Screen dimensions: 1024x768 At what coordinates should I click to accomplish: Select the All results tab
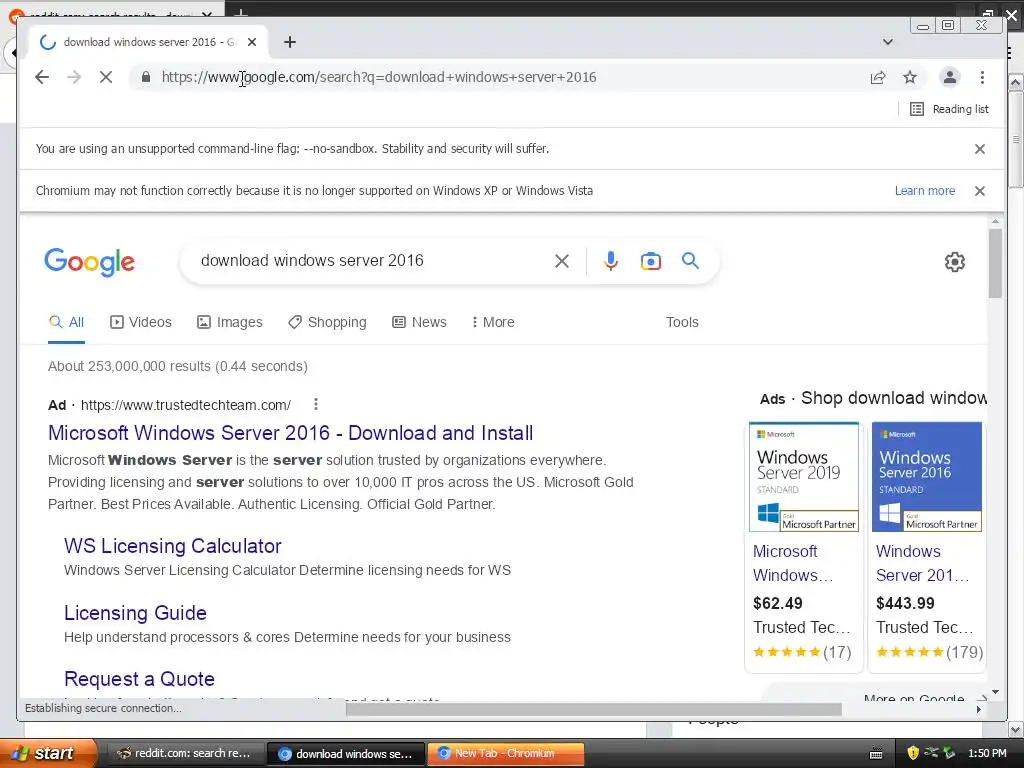click(x=67, y=322)
